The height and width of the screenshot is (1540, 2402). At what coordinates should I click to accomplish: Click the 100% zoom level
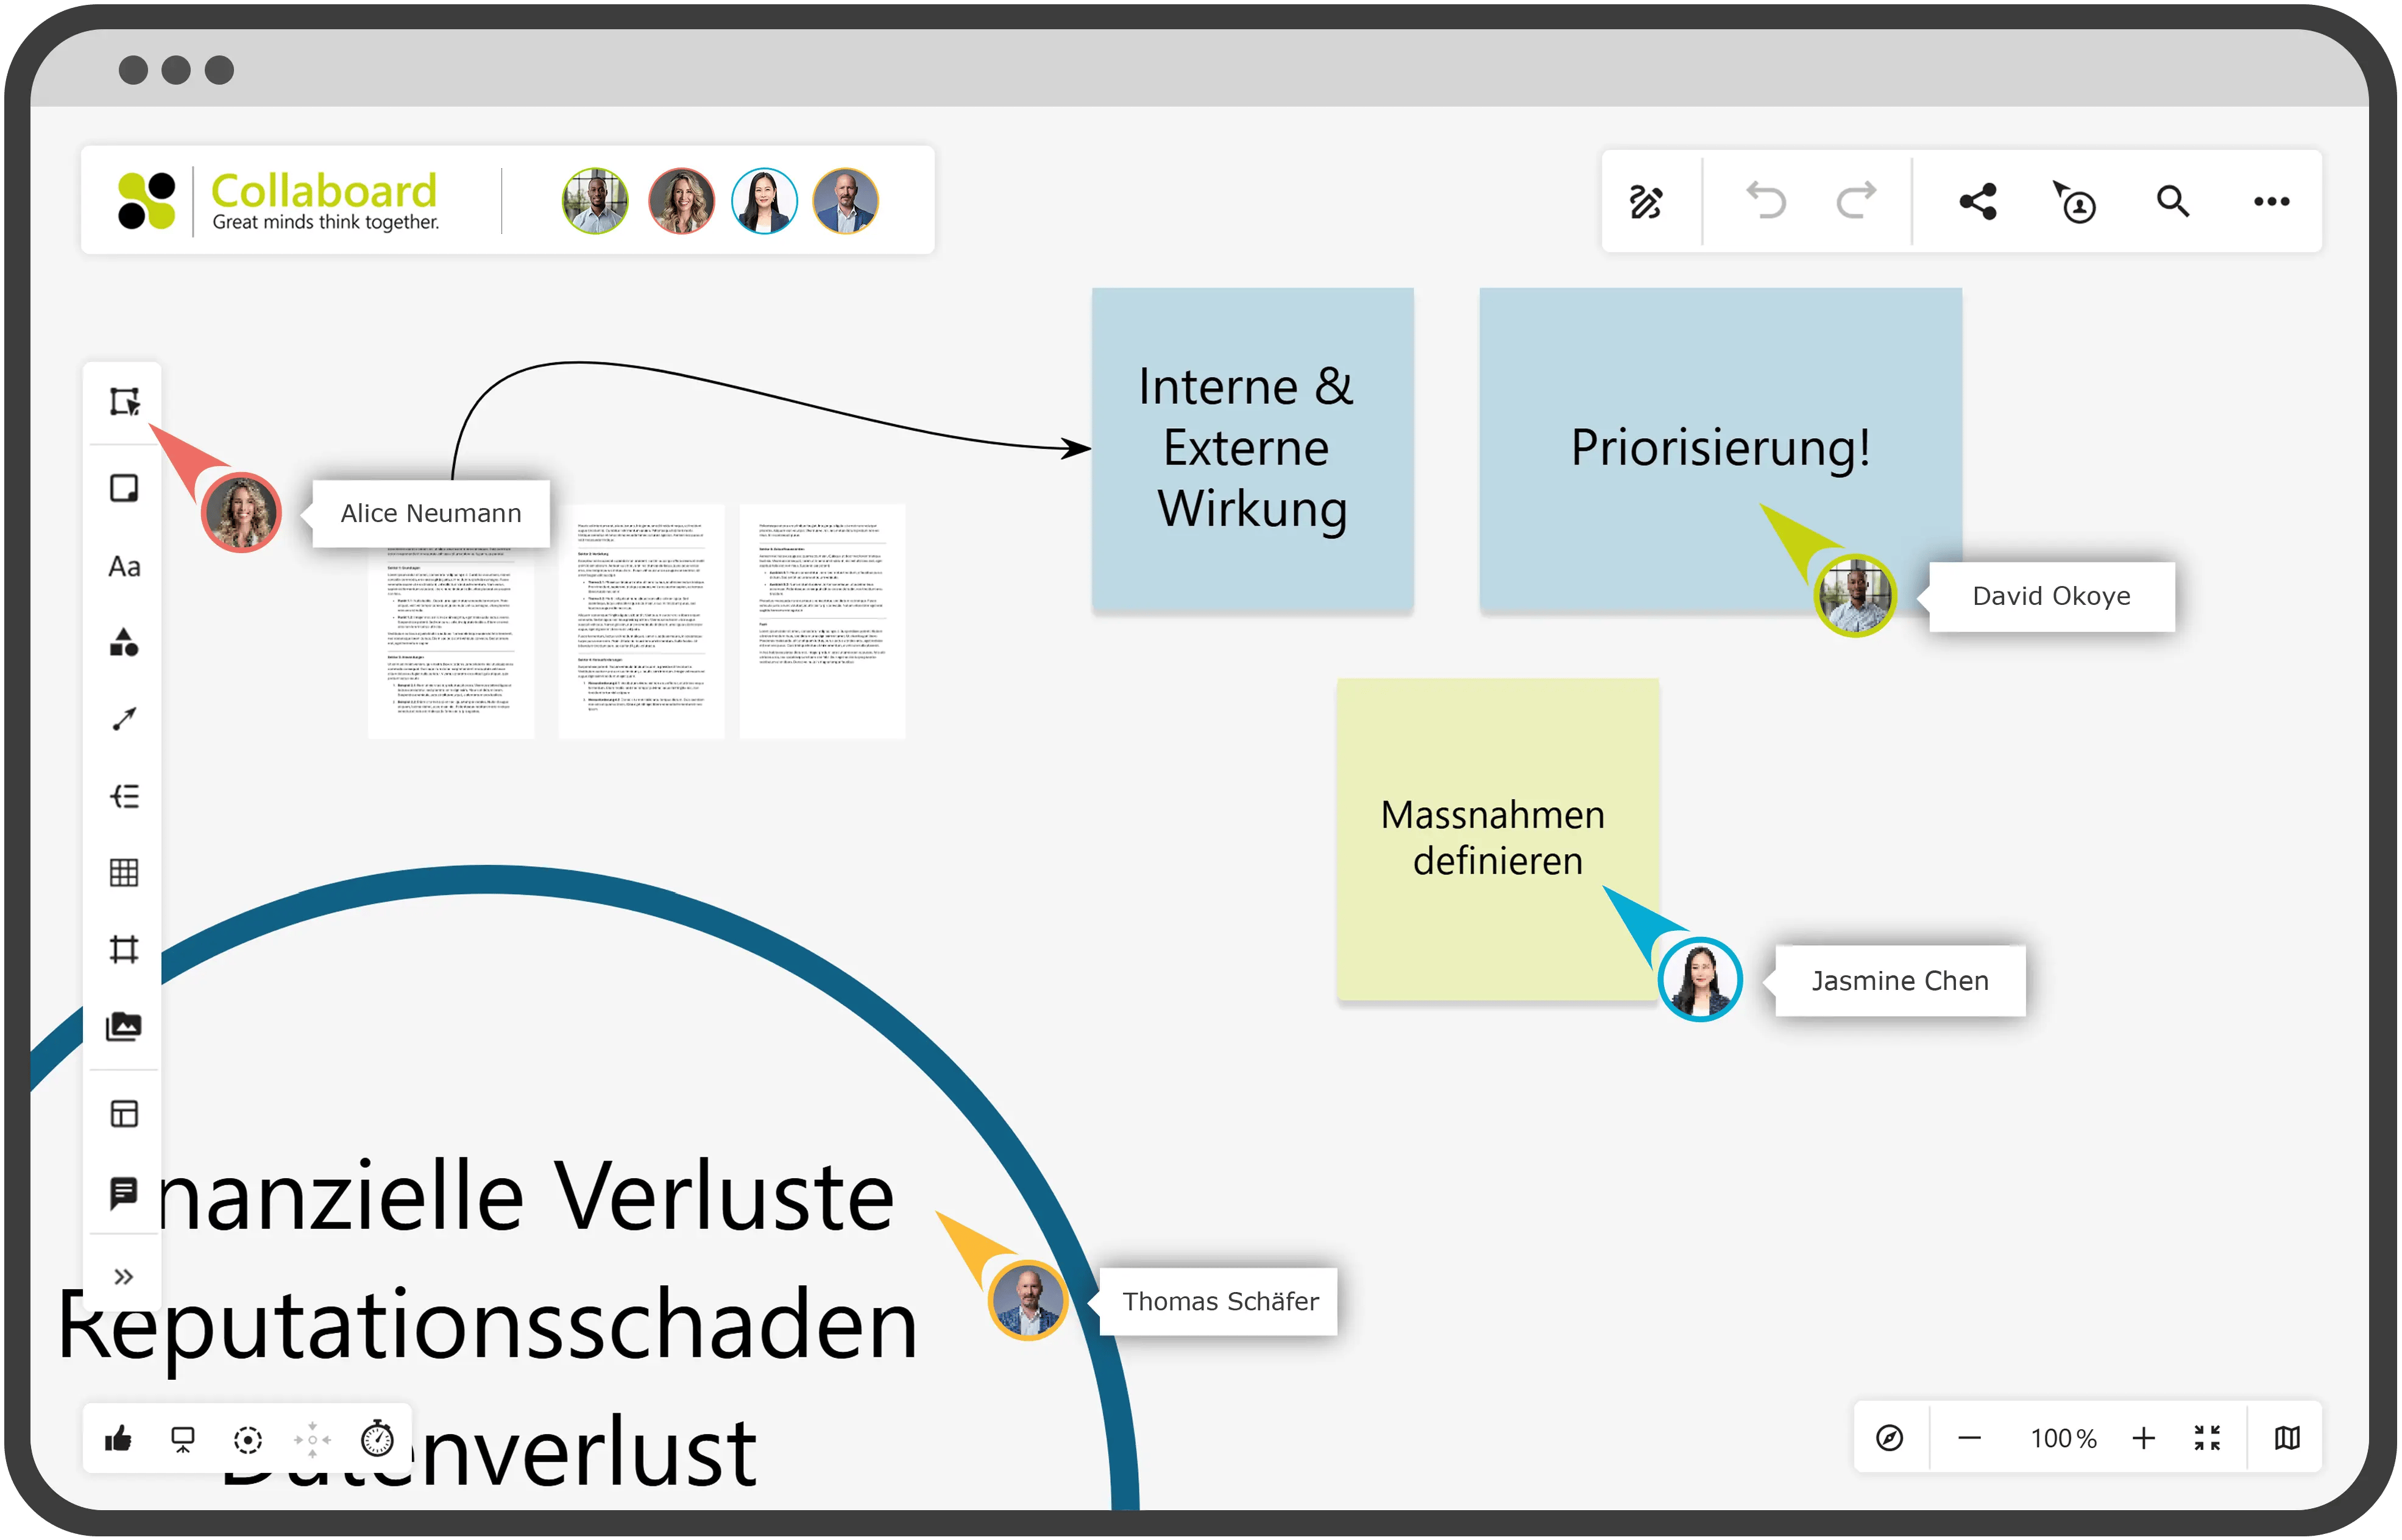click(2062, 1438)
